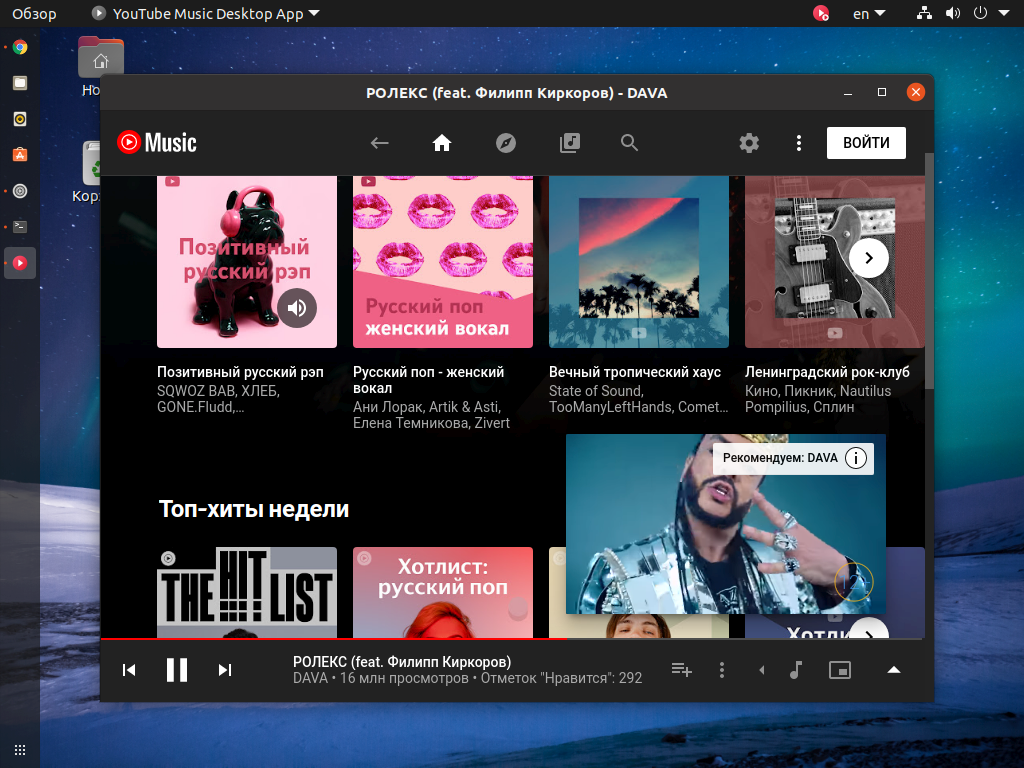Screen dimensions: 1024x768
Task: Click the add to playlist icon
Action: click(x=682, y=670)
